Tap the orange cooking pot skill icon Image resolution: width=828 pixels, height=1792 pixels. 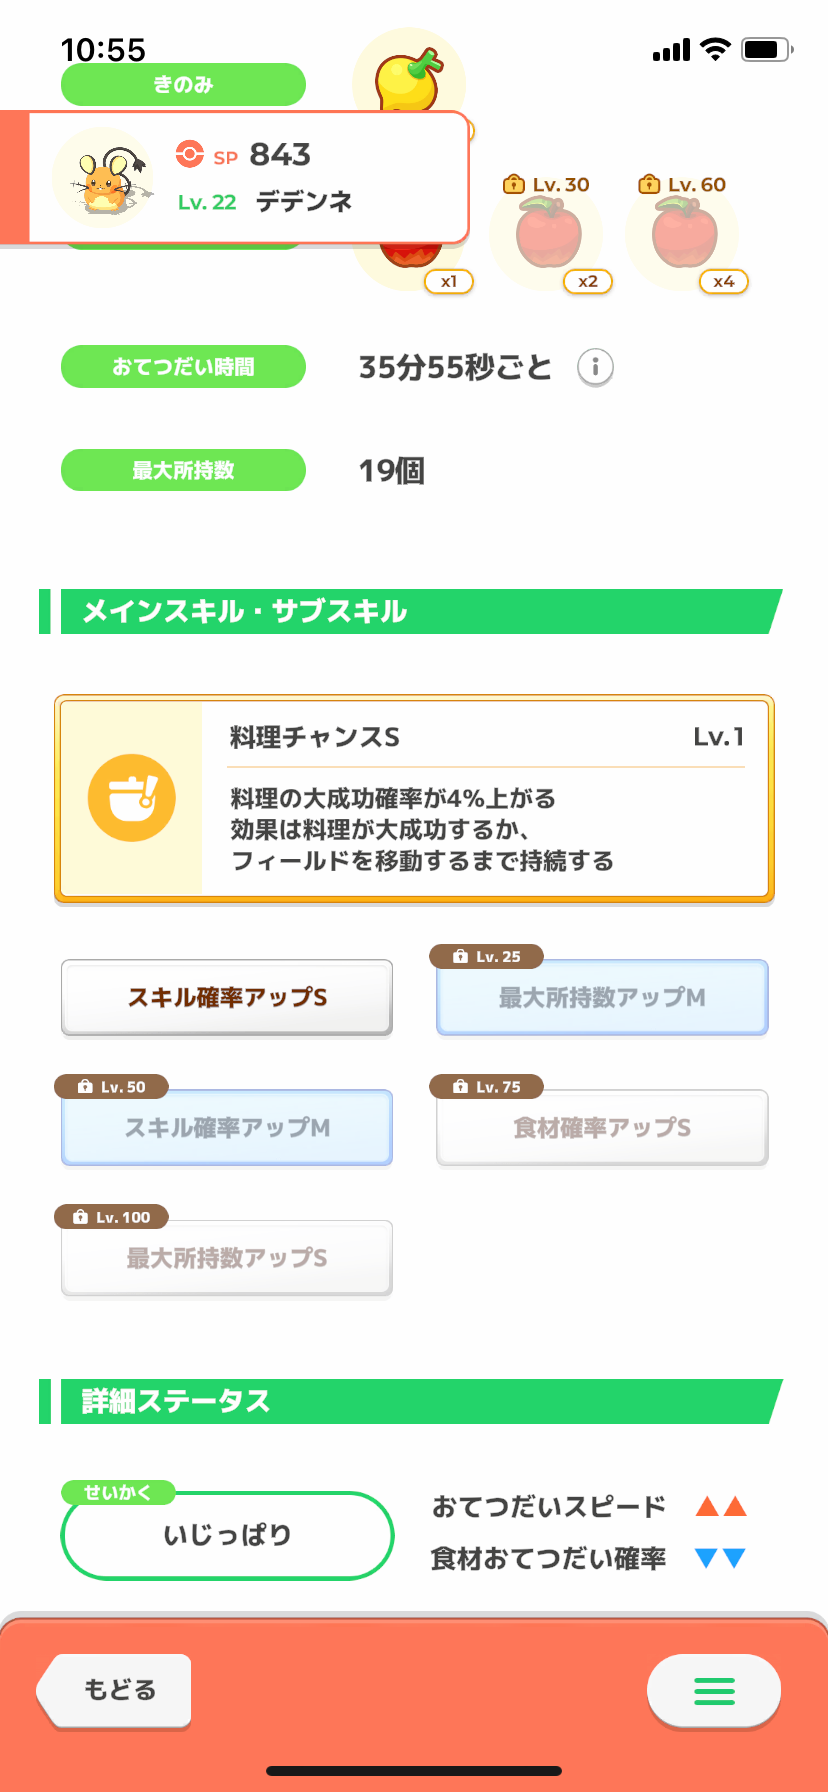(x=131, y=797)
